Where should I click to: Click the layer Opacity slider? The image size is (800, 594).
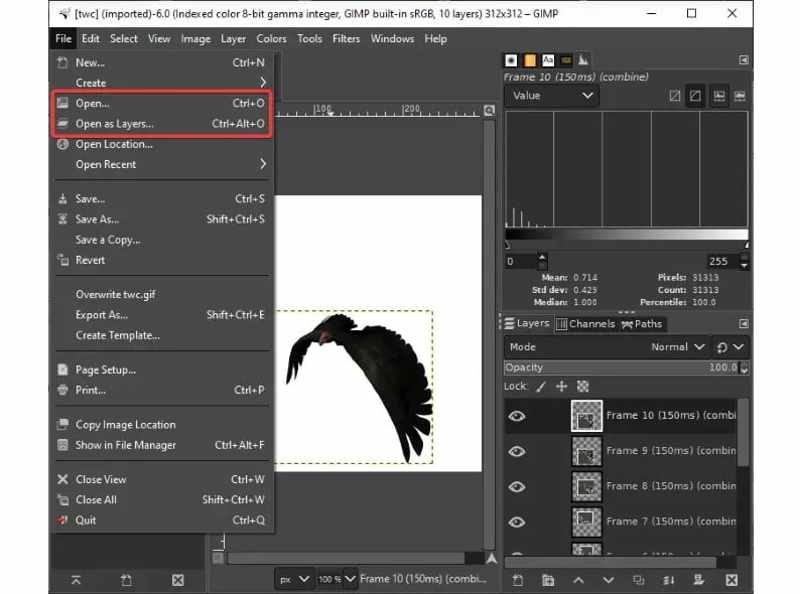(x=620, y=367)
